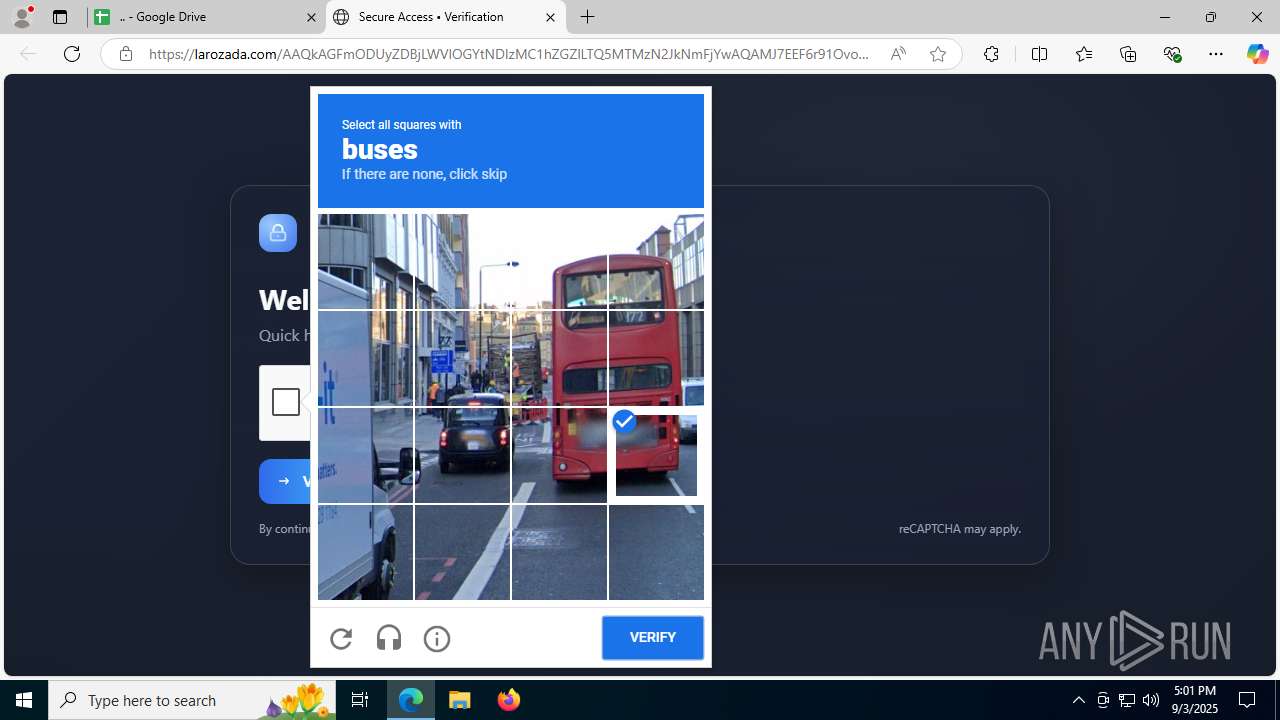Reload the captcha challenge images
This screenshot has height=720, width=1280.
(341, 638)
